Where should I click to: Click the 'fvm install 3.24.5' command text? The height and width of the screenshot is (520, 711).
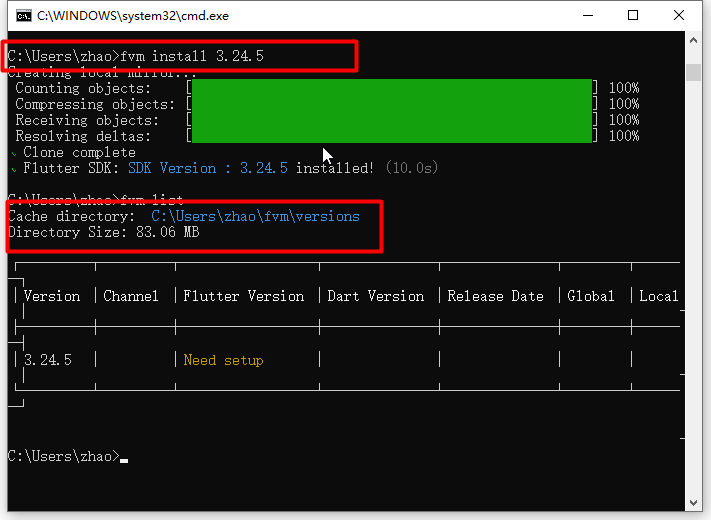(192, 56)
